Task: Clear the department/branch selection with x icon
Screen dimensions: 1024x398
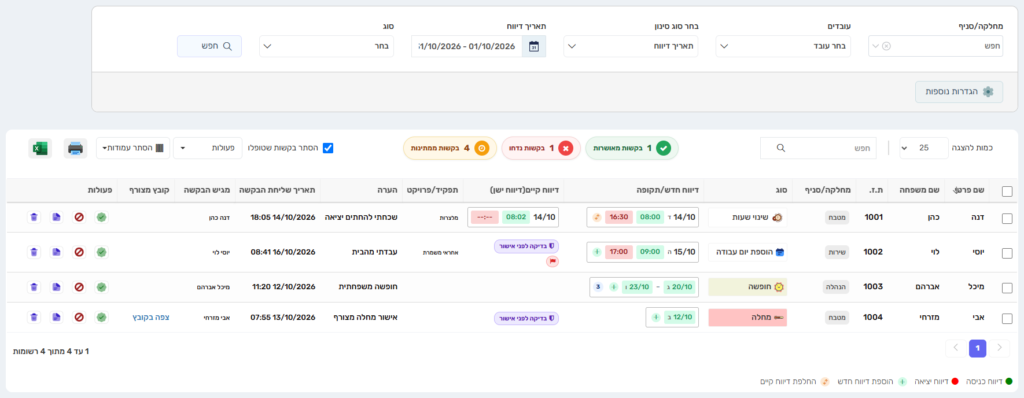Action: tap(886, 46)
